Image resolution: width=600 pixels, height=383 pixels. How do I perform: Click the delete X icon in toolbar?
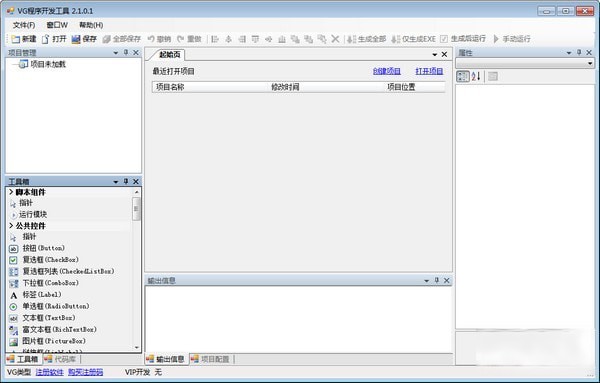tap(335, 39)
